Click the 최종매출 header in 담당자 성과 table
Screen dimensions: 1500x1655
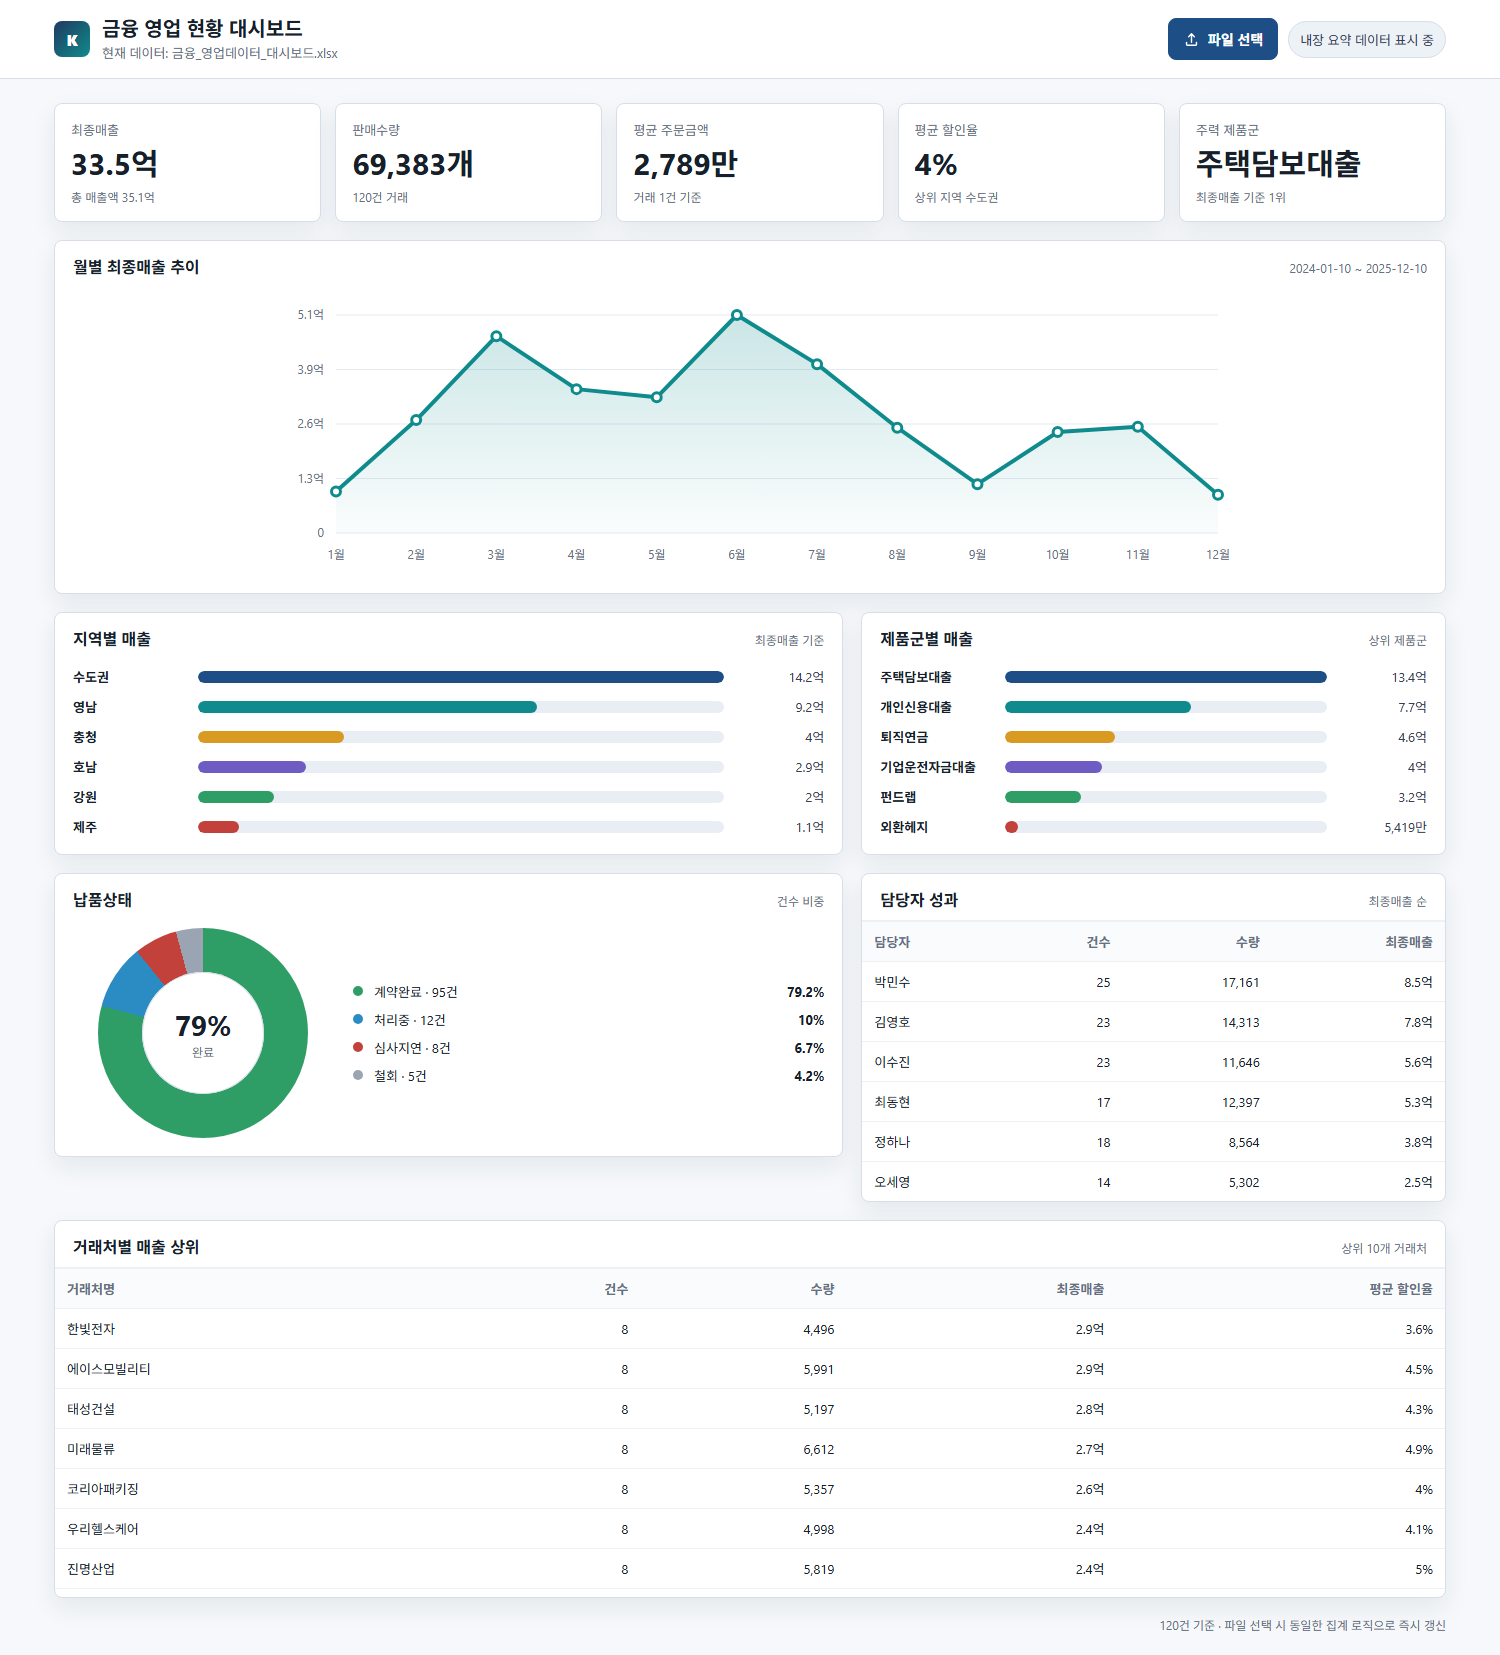pos(1408,942)
